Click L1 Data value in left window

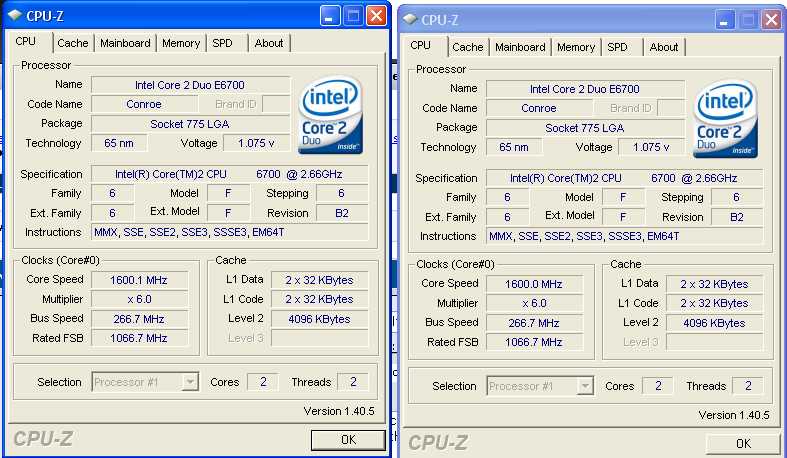(x=319, y=280)
